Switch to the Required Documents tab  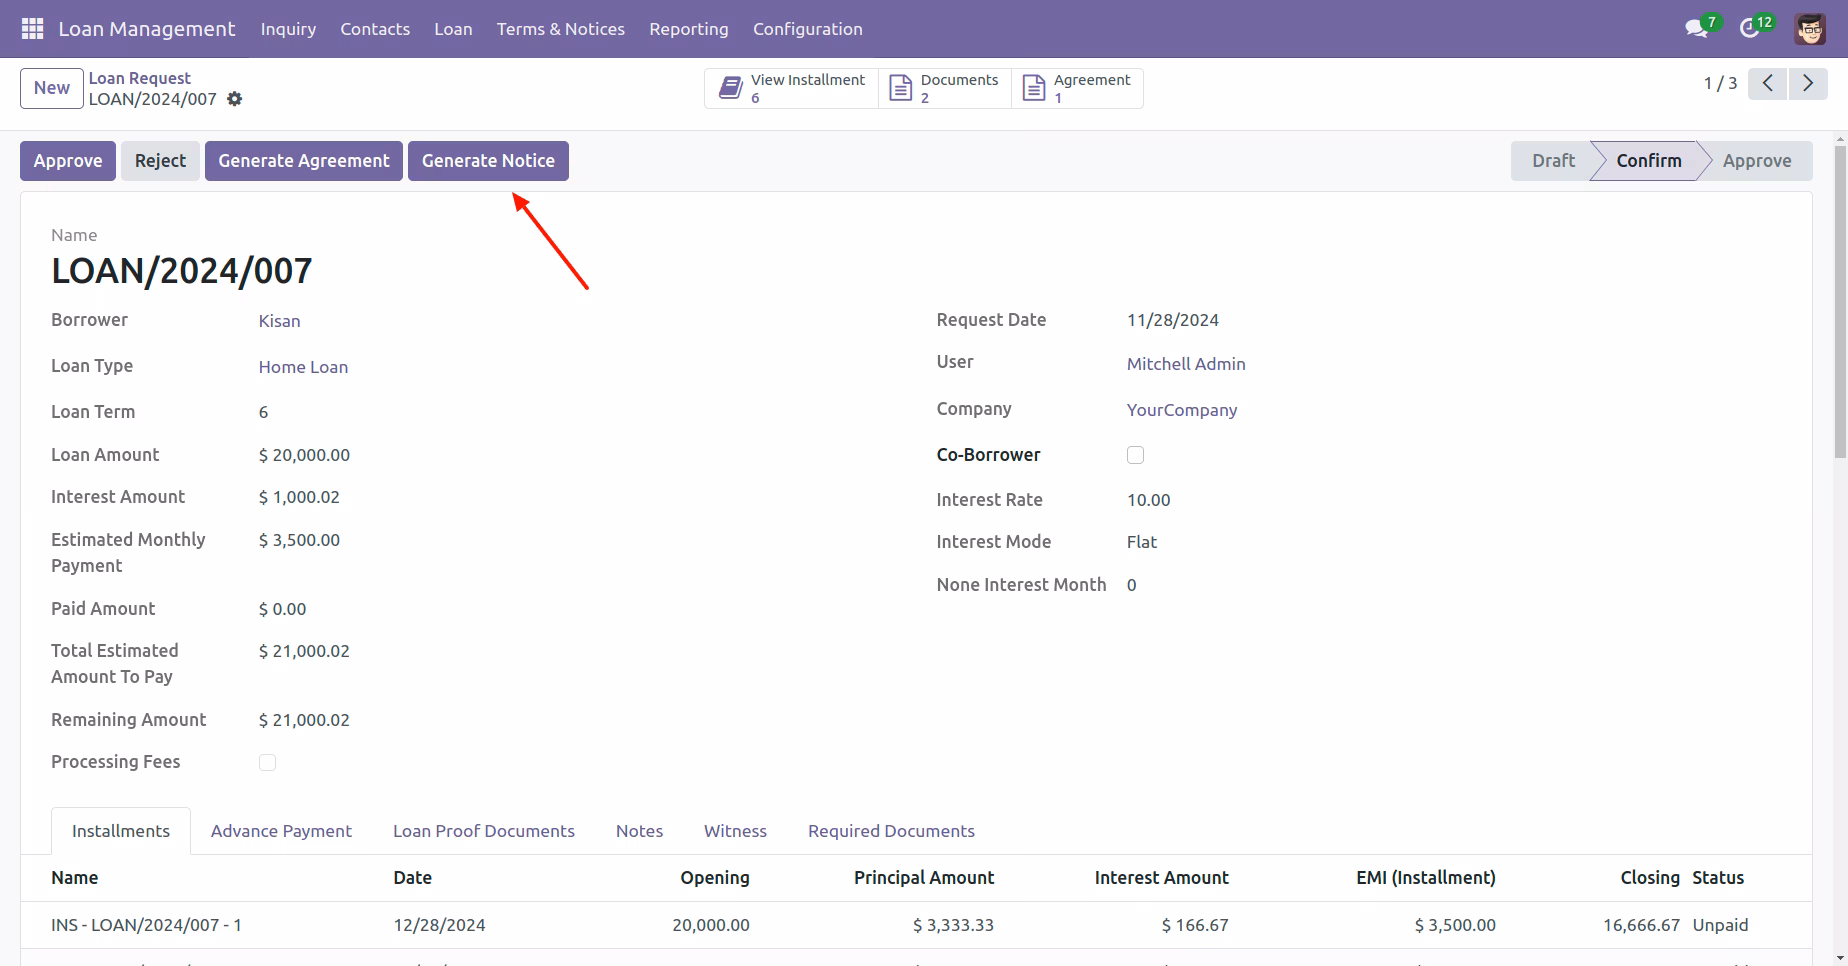891,831
